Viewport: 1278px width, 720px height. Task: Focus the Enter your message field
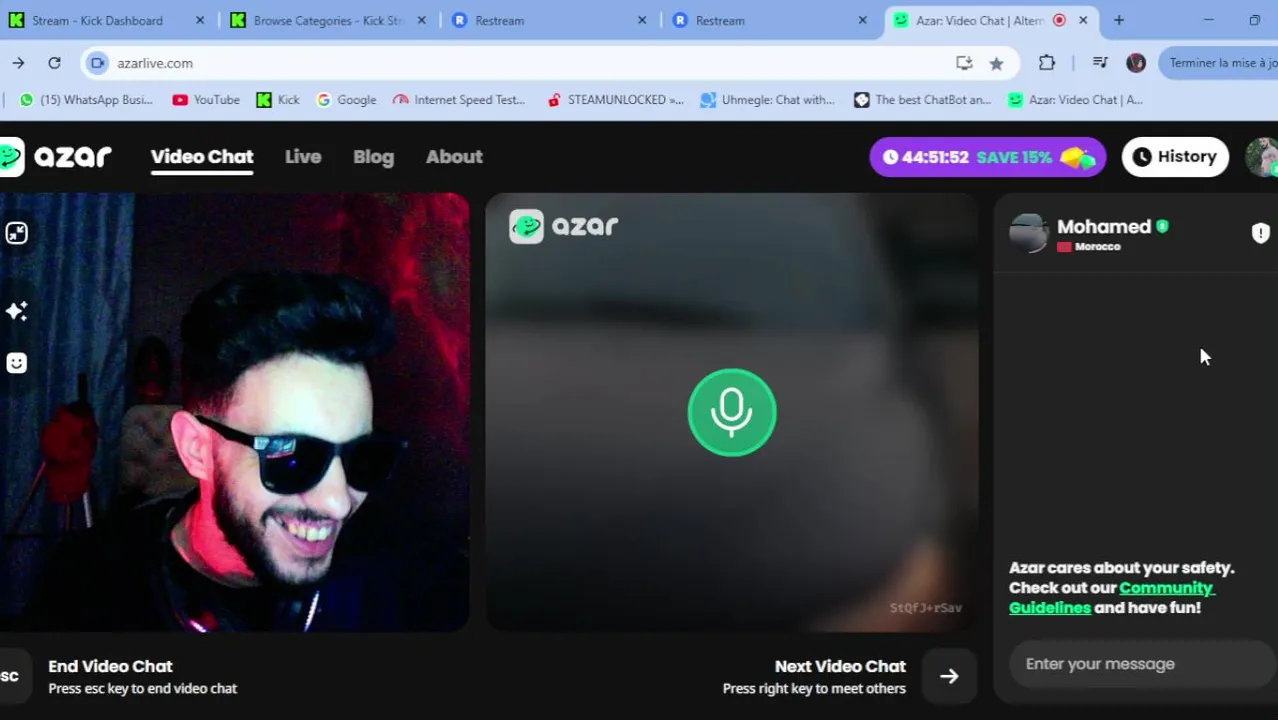1143,664
